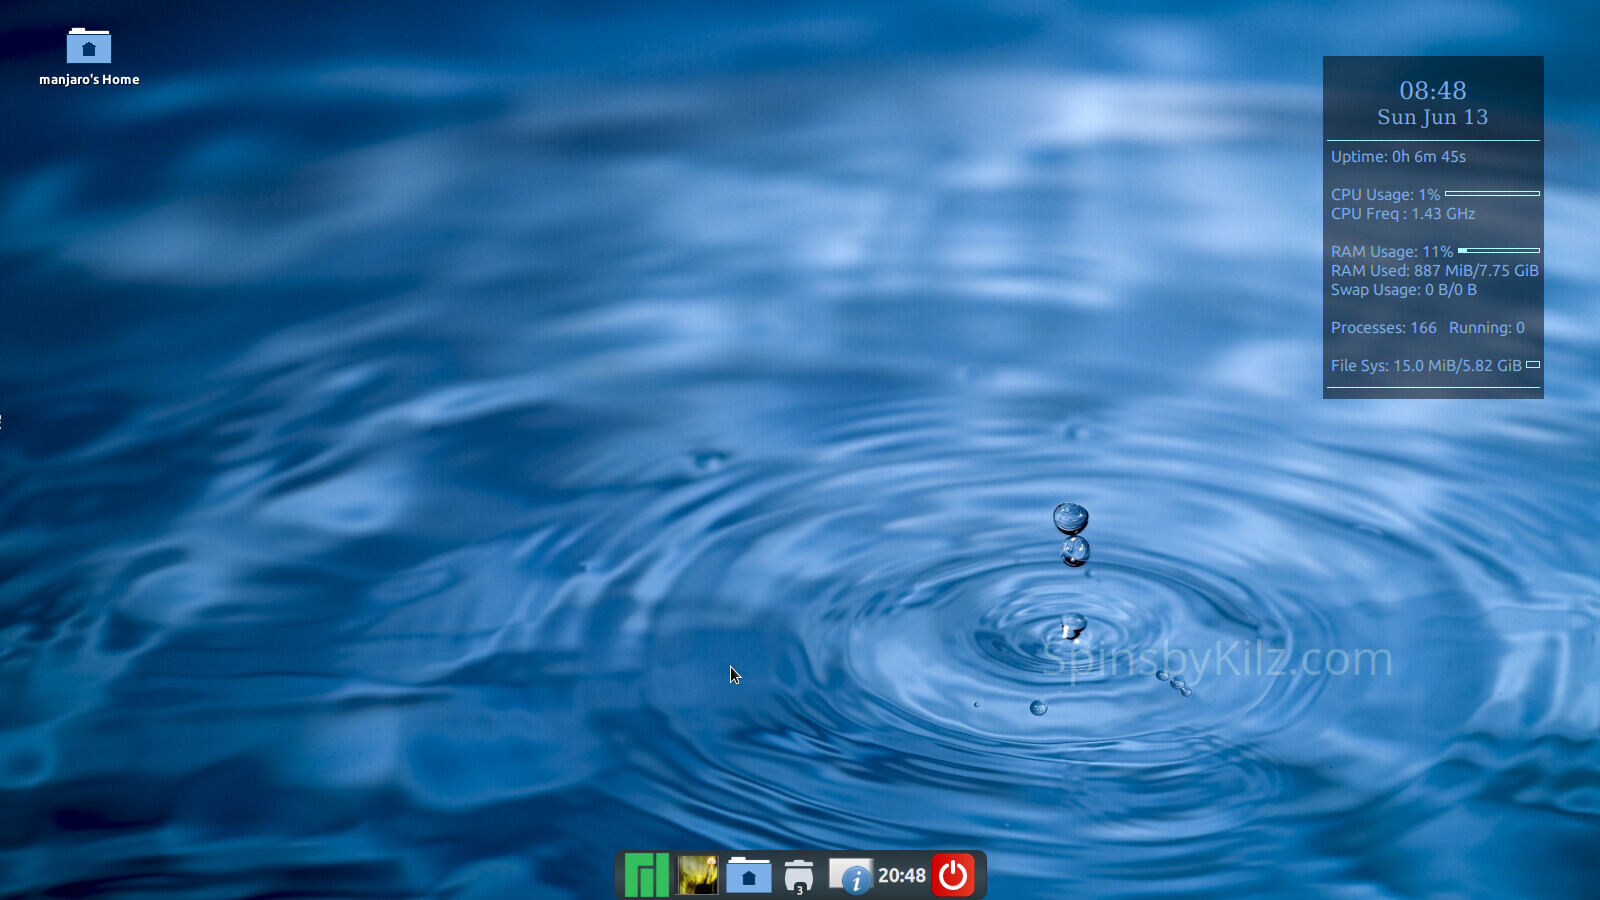The image size is (1600, 900).
Task: Click the Processes: 166 count text
Action: click(1383, 328)
